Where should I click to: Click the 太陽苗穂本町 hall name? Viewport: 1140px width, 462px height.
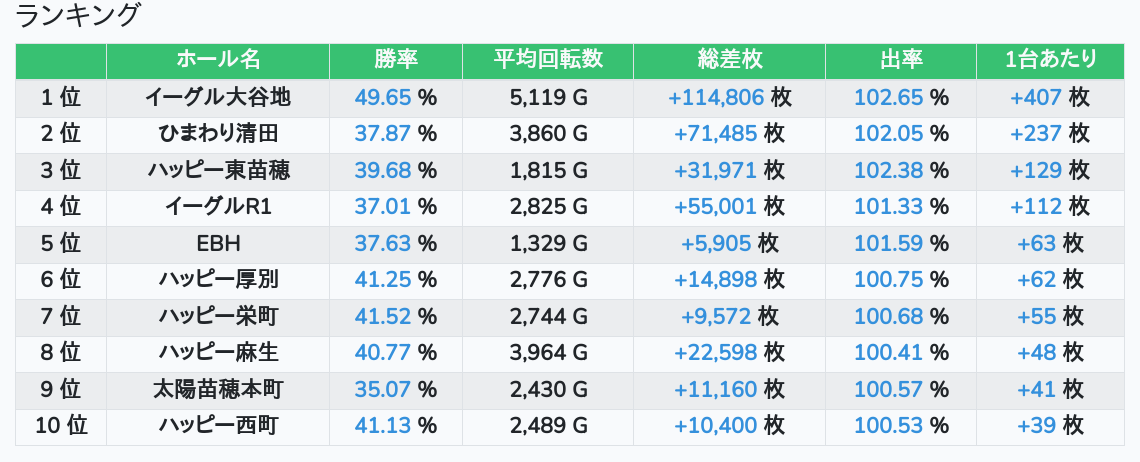(218, 389)
